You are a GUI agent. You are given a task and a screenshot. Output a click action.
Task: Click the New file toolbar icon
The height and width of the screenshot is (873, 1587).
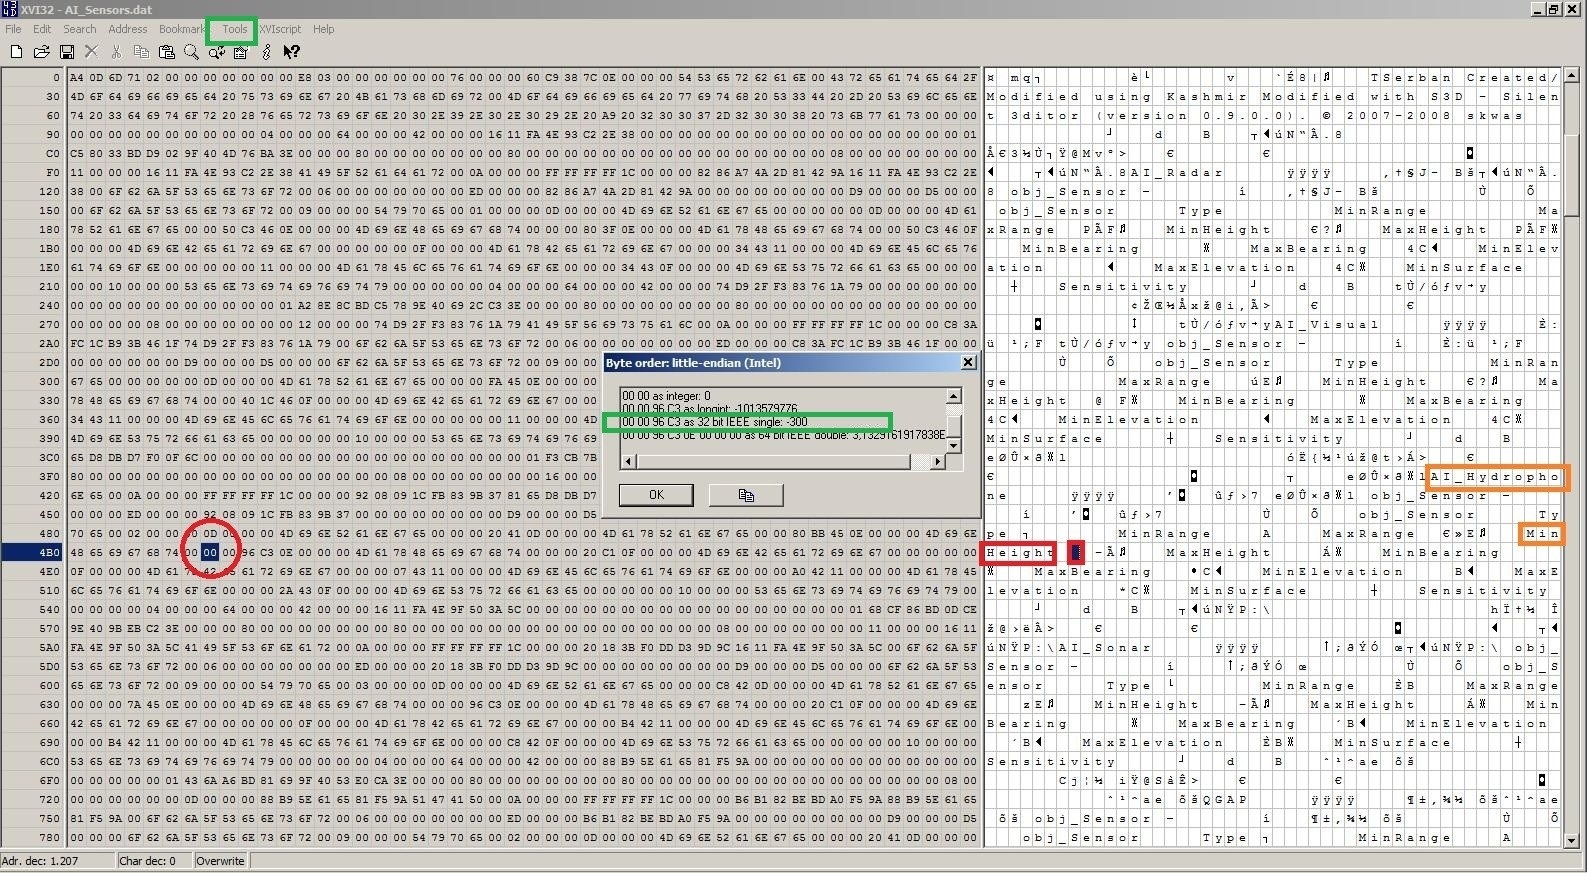pyautogui.click(x=16, y=52)
